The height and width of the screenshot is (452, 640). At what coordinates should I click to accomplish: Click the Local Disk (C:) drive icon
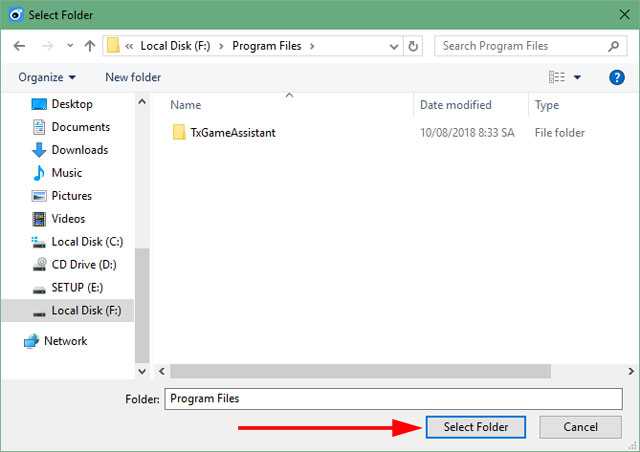pyautogui.click(x=39, y=242)
